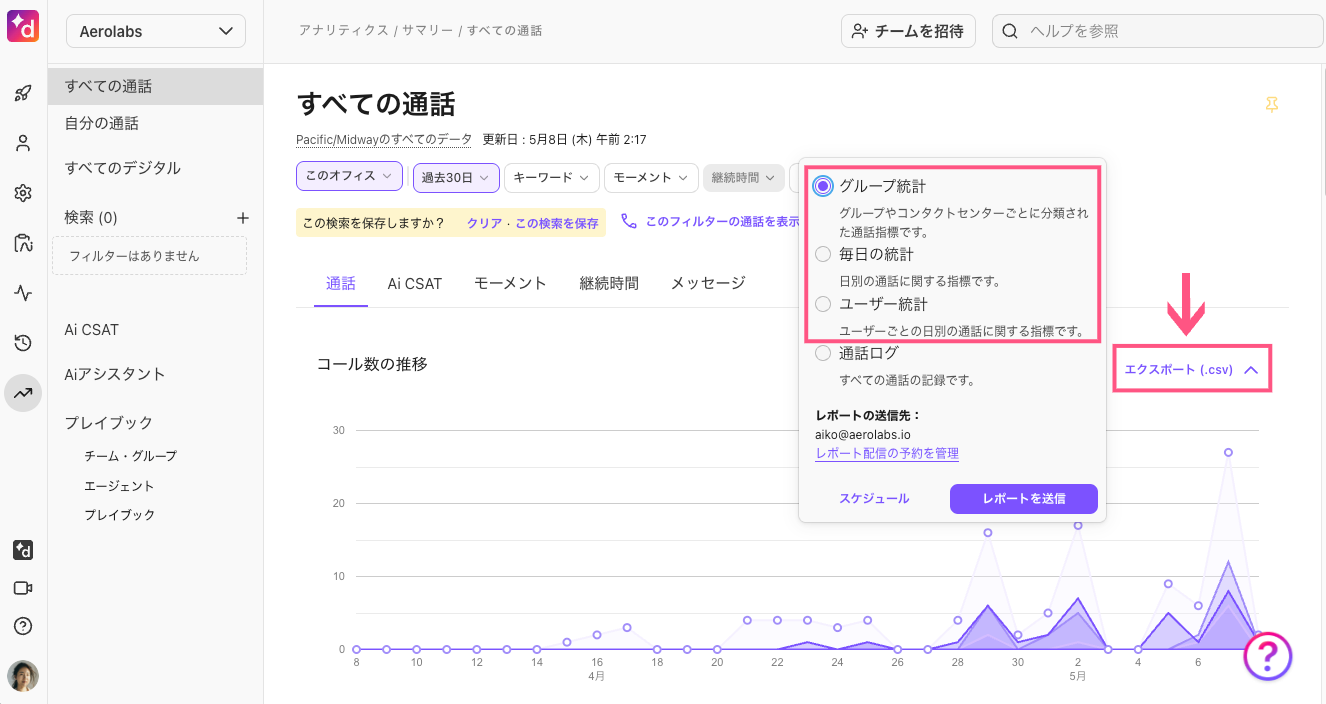Open the video meeting camera icon
1326x704 pixels.
[23, 588]
